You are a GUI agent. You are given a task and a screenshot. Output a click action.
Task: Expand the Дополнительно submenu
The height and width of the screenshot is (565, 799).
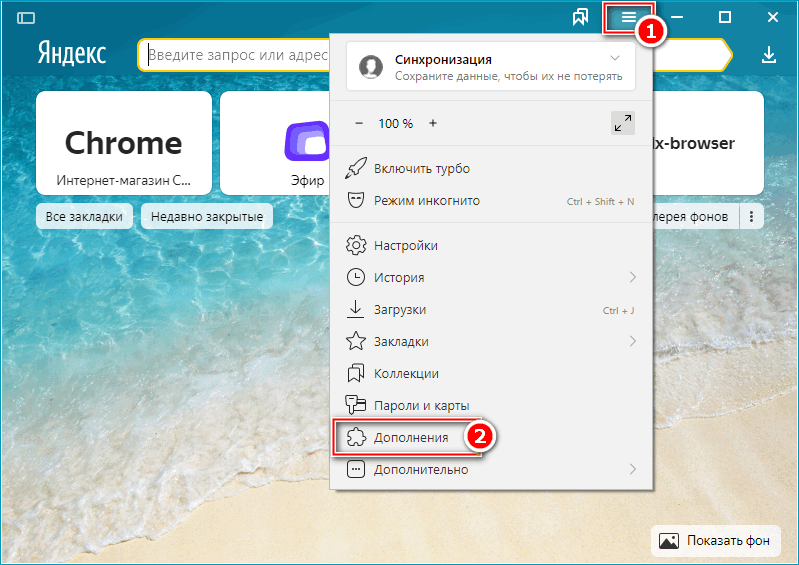[632, 469]
